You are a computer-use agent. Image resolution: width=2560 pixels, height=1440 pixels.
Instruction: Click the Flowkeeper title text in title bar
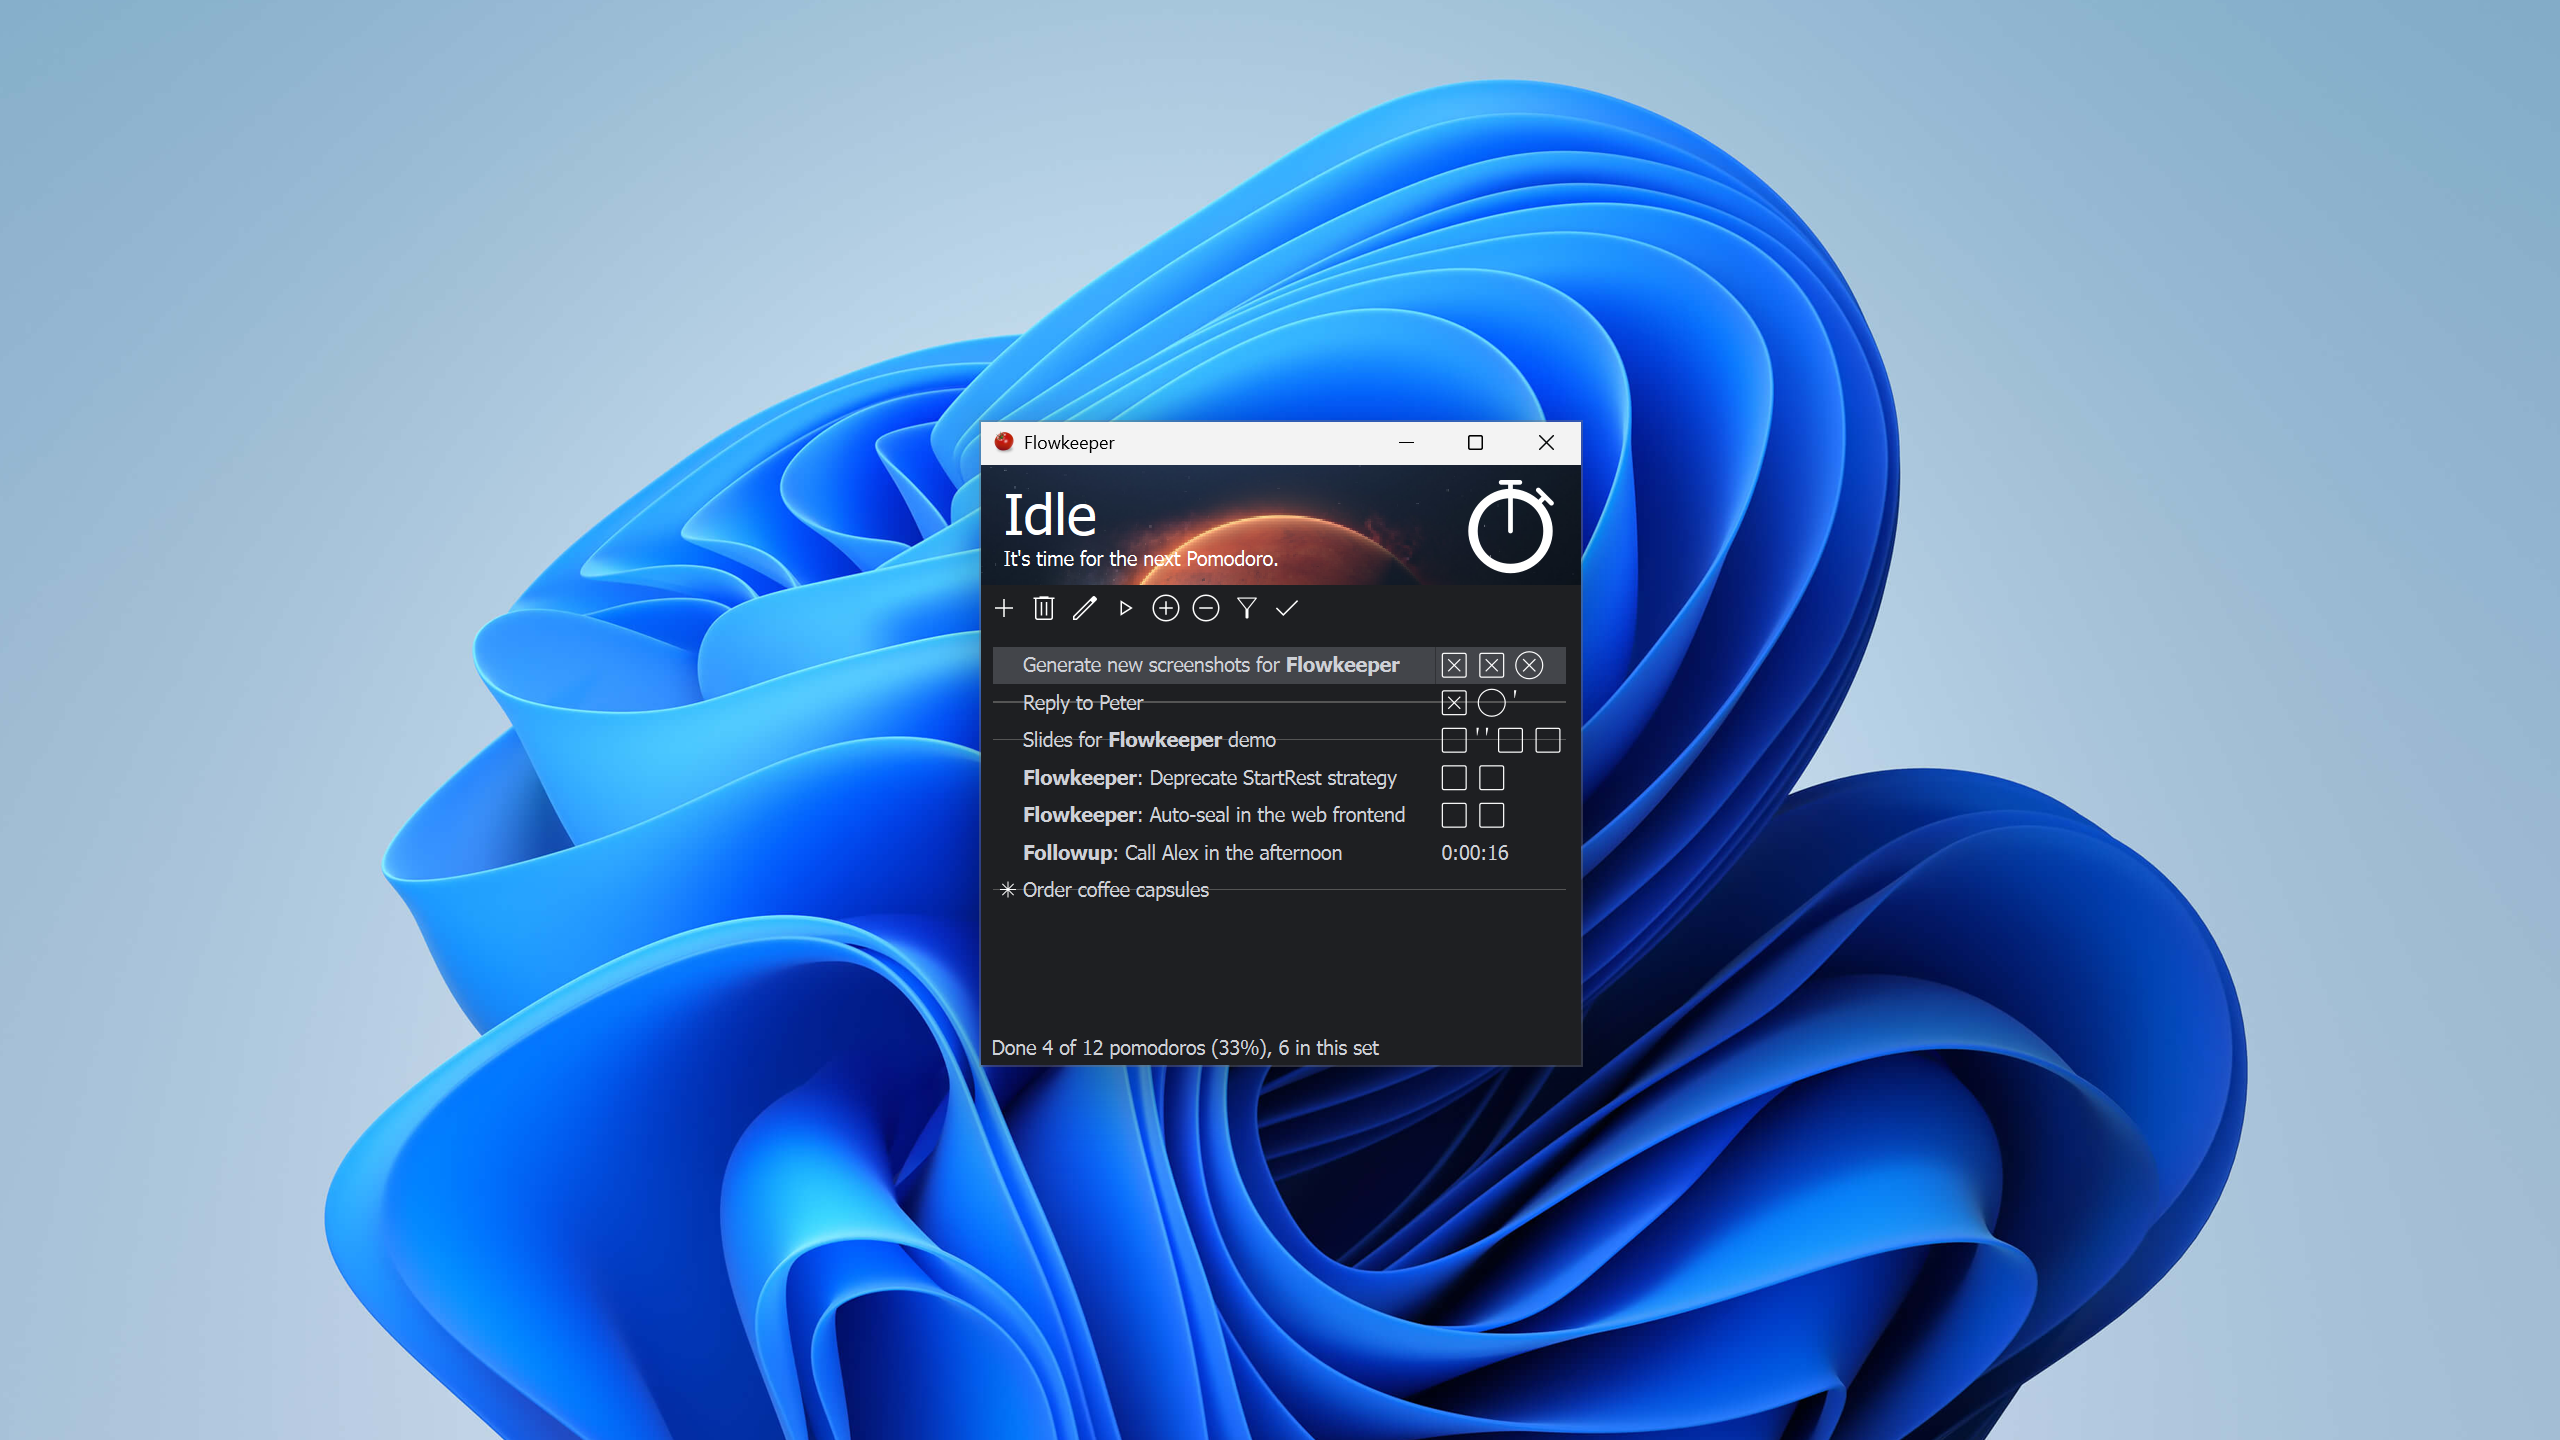coord(1068,443)
